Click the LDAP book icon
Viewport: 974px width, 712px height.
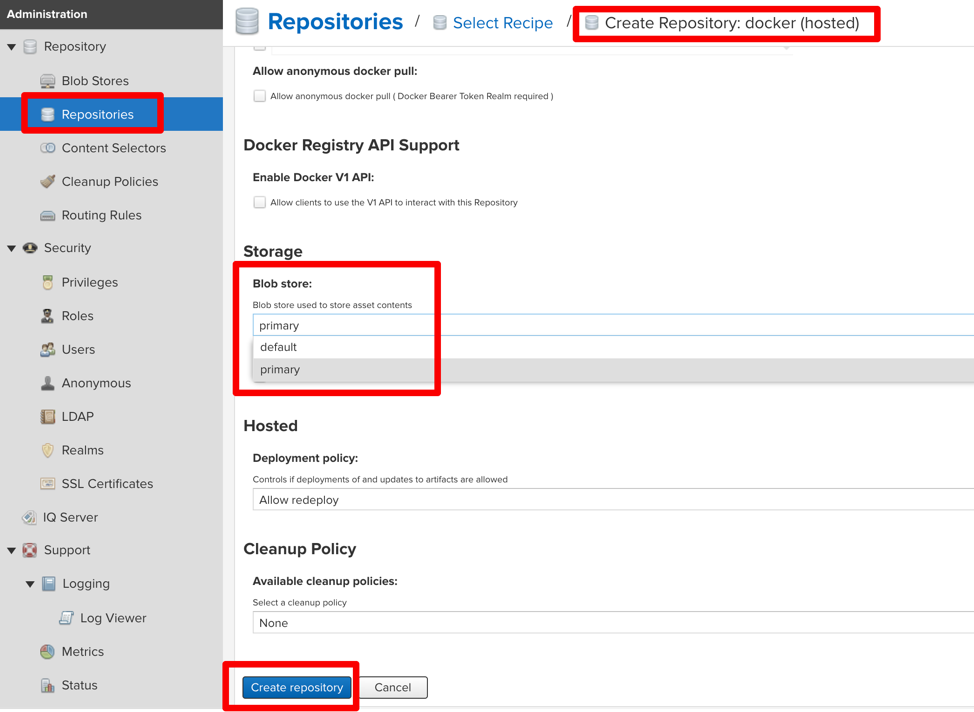48,416
